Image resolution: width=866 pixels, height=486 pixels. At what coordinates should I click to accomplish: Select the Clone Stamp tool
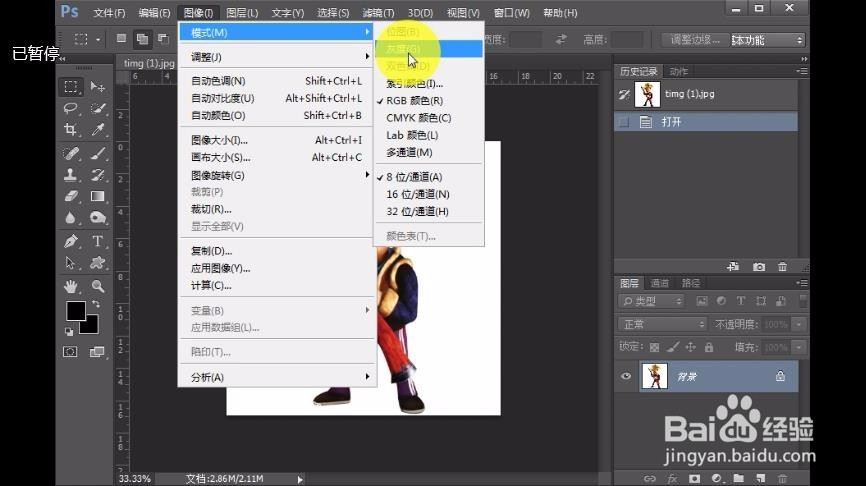(x=71, y=175)
